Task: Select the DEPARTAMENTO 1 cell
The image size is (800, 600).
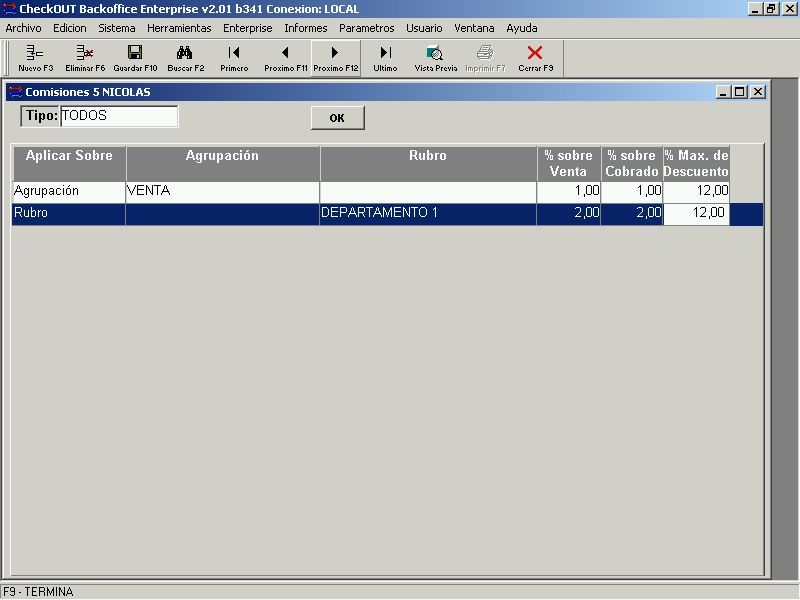Action: tap(428, 213)
